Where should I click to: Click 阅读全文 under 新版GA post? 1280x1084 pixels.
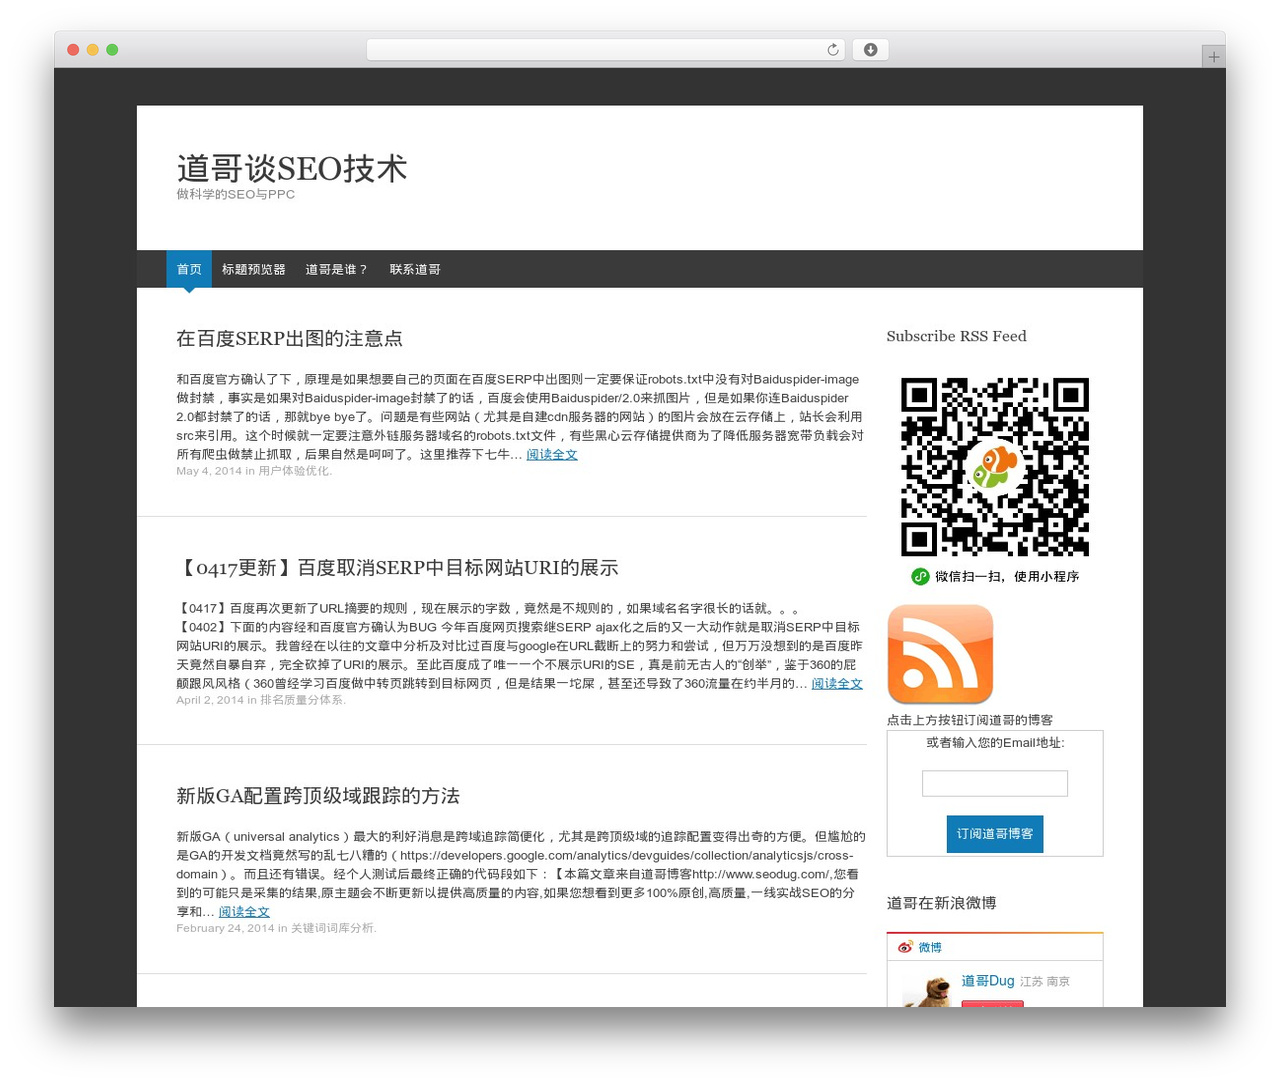pyautogui.click(x=244, y=911)
